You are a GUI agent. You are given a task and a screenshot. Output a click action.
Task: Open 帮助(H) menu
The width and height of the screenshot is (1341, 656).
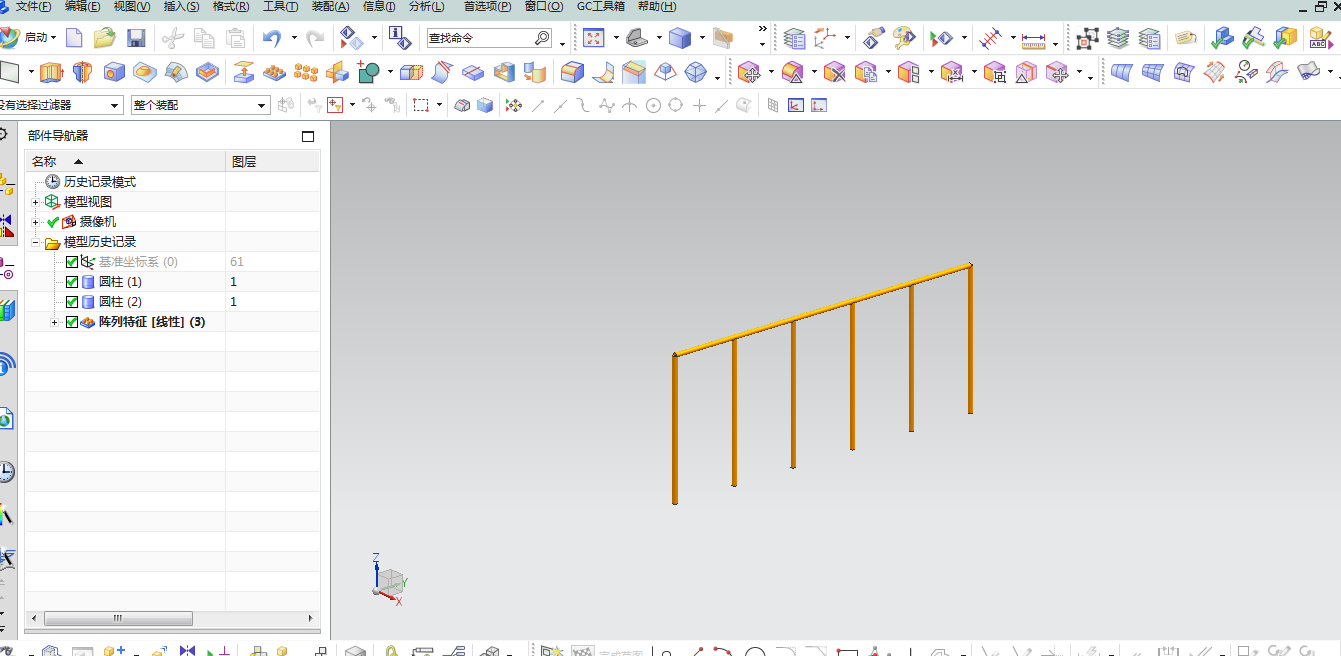point(657,7)
